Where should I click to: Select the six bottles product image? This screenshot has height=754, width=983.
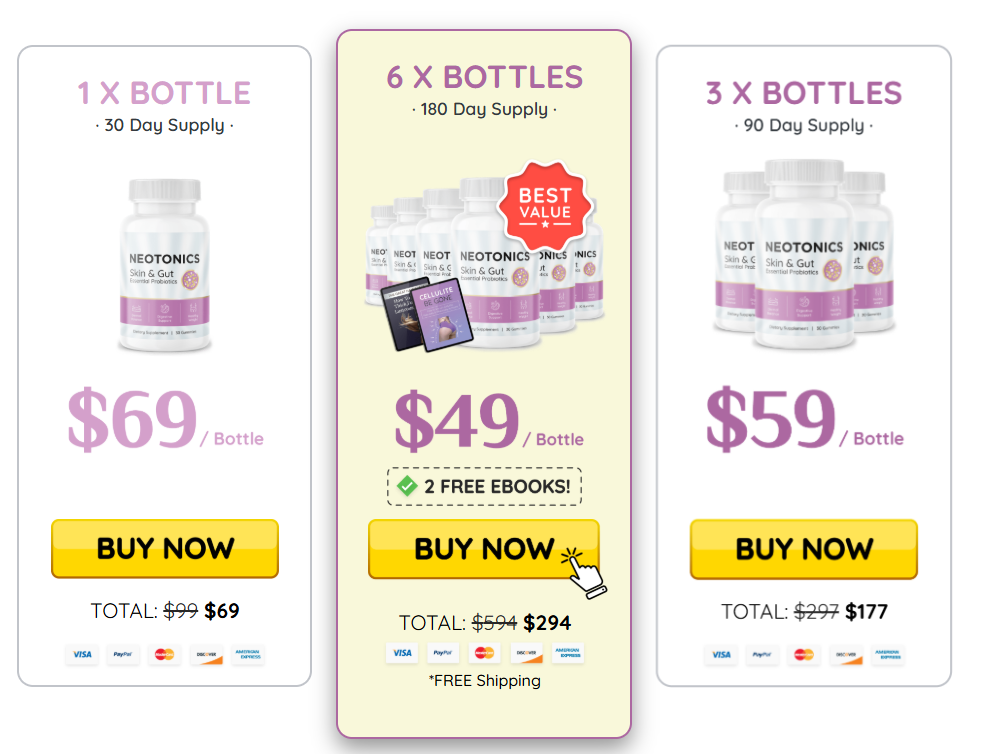(485, 263)
